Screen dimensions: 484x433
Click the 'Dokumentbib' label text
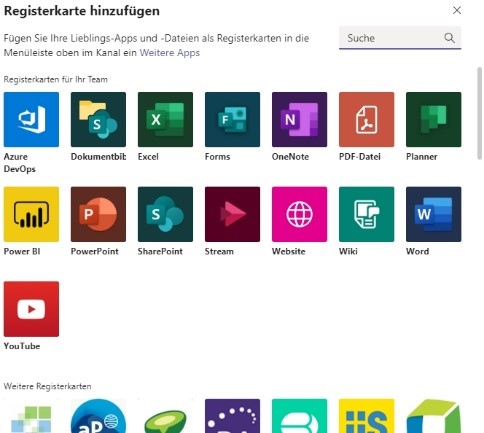[98, 157]
